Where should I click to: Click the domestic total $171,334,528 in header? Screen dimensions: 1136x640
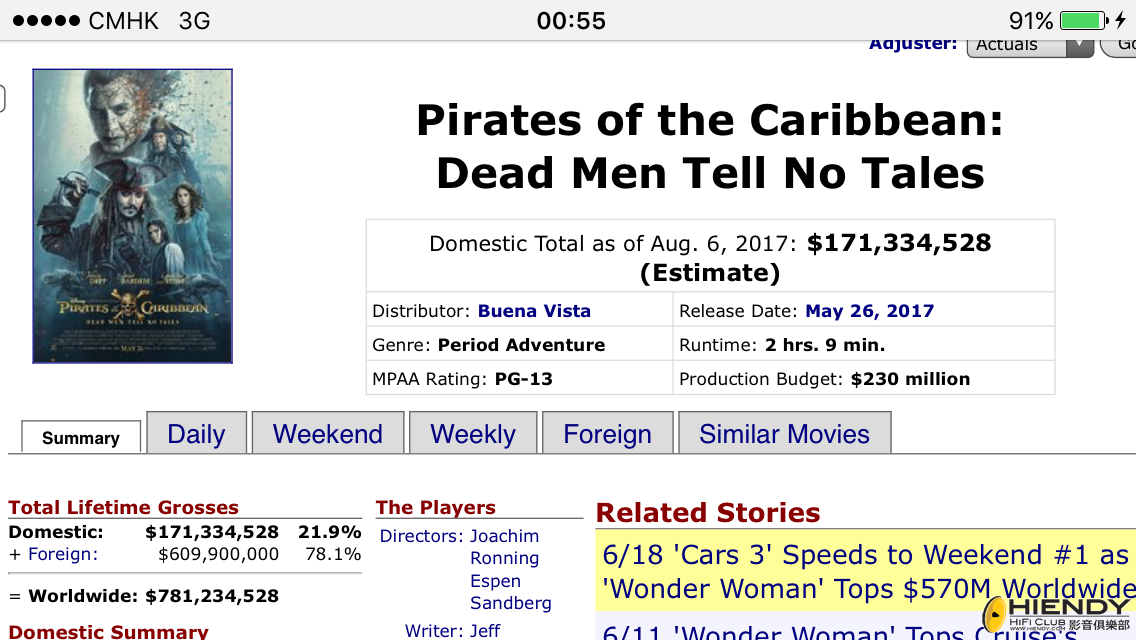click(x=899, y=243)
